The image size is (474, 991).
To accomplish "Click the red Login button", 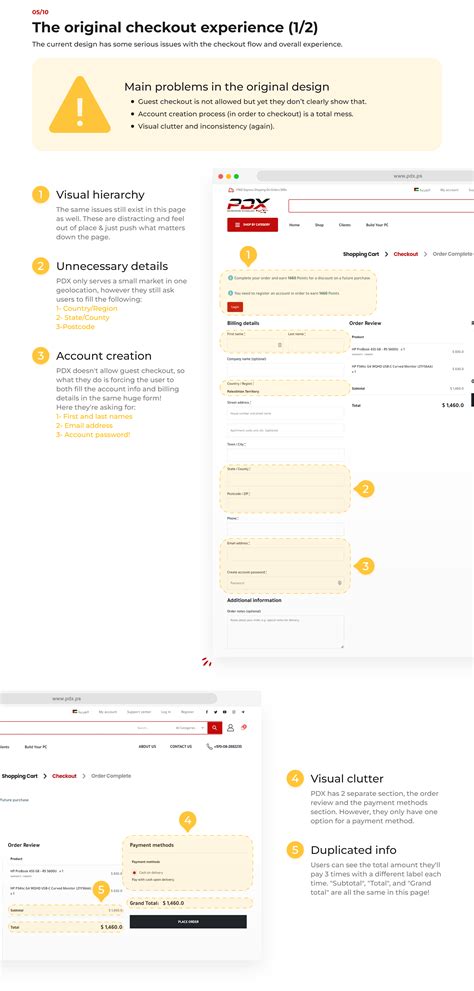I will (x=235, y=307).
